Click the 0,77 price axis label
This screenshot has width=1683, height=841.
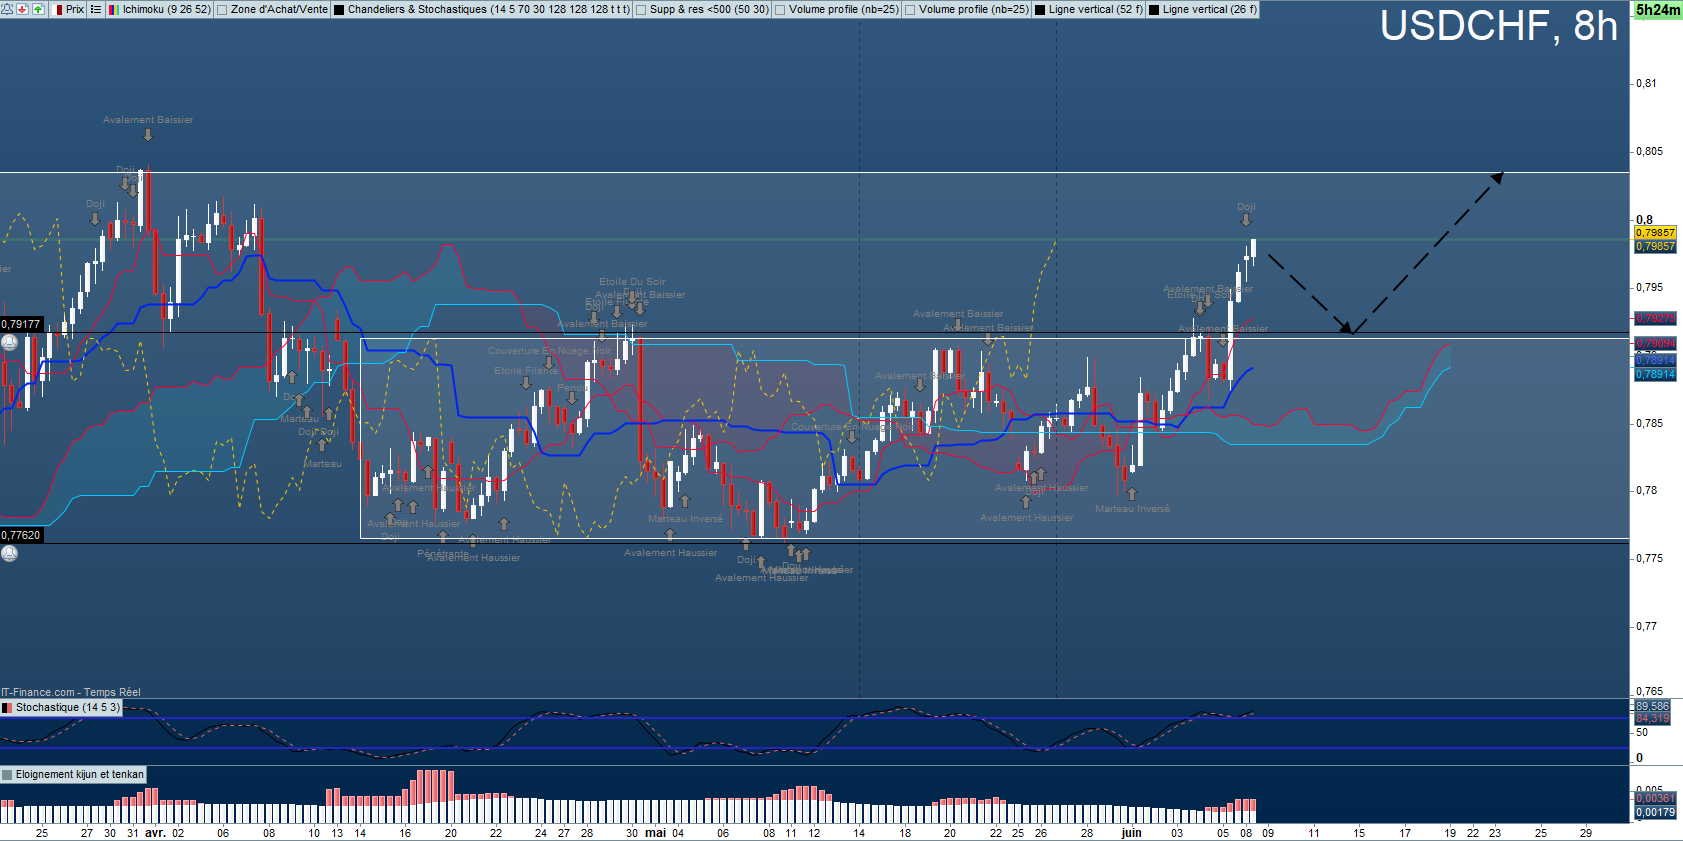(1646, 627)
